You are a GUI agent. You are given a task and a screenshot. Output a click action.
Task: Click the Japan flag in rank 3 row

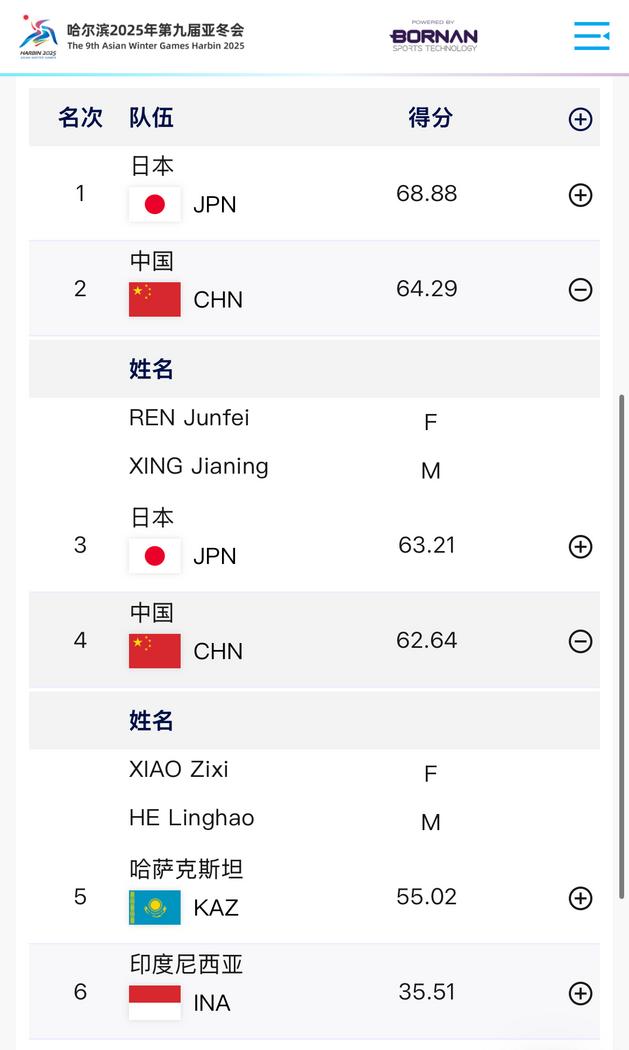click(155, 556)
